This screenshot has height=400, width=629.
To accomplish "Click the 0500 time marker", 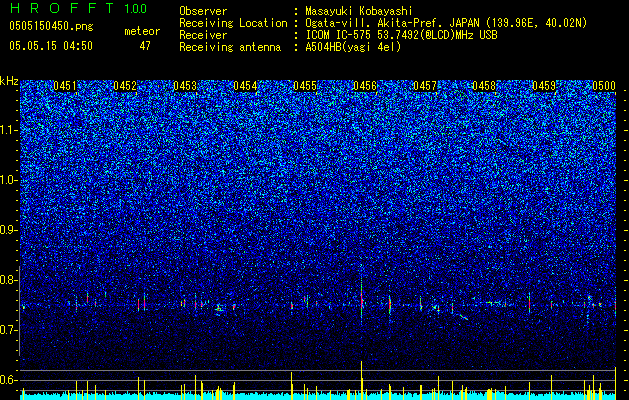I will coord(604,86).
